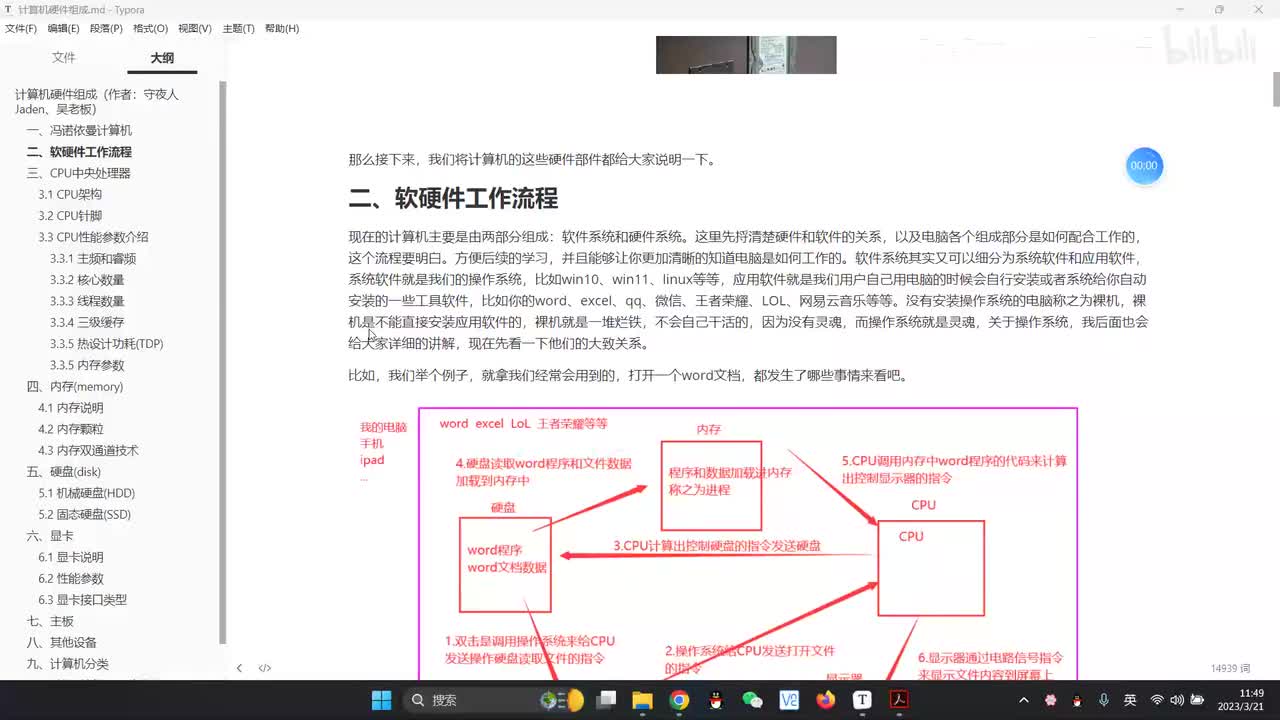Go to outline item 六、显卡

pos(50,536)
